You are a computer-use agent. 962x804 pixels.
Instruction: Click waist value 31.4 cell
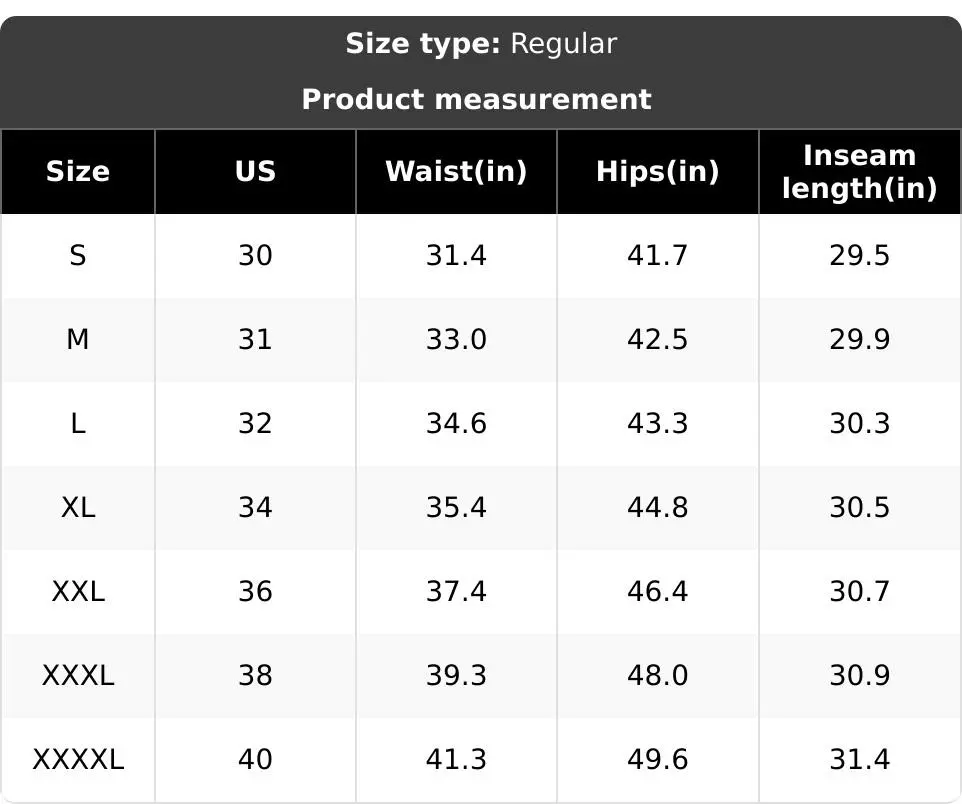coord(456,256)
